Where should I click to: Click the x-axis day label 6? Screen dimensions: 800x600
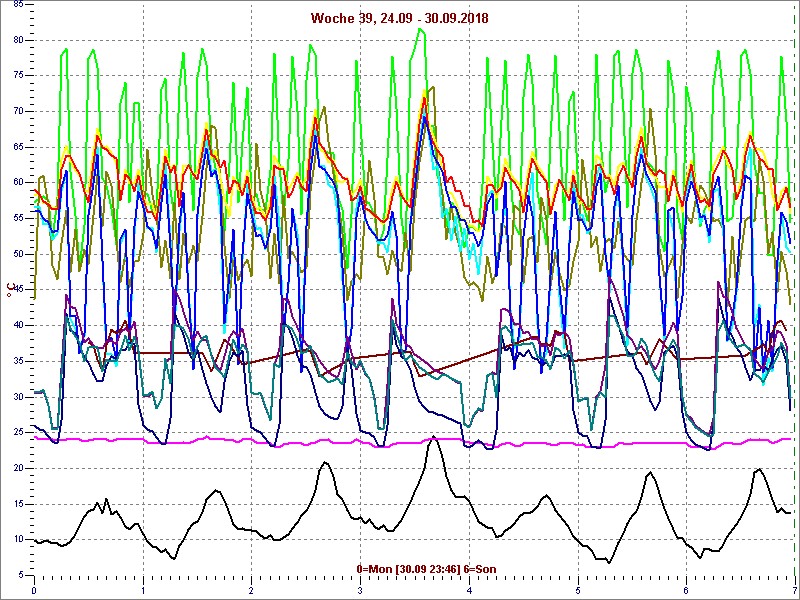tap(686, 590)
